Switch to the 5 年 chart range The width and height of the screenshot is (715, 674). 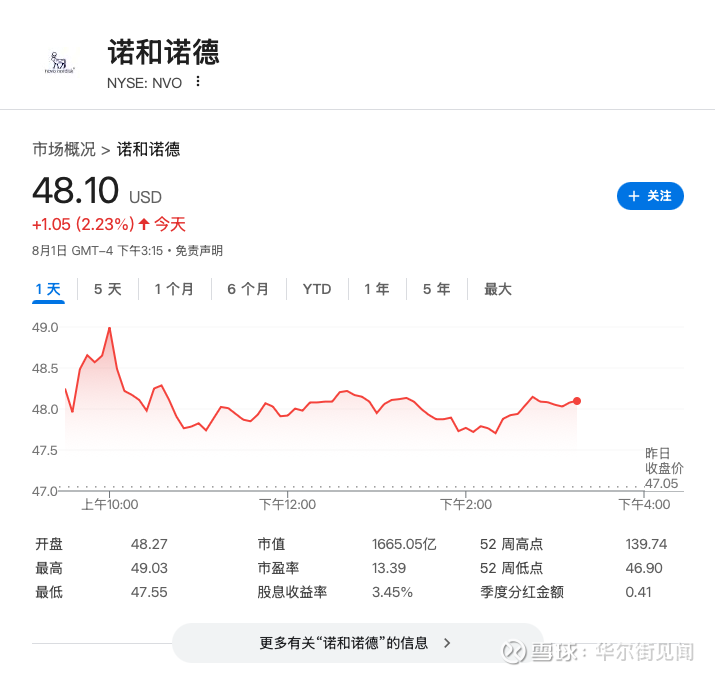point(436,289)
